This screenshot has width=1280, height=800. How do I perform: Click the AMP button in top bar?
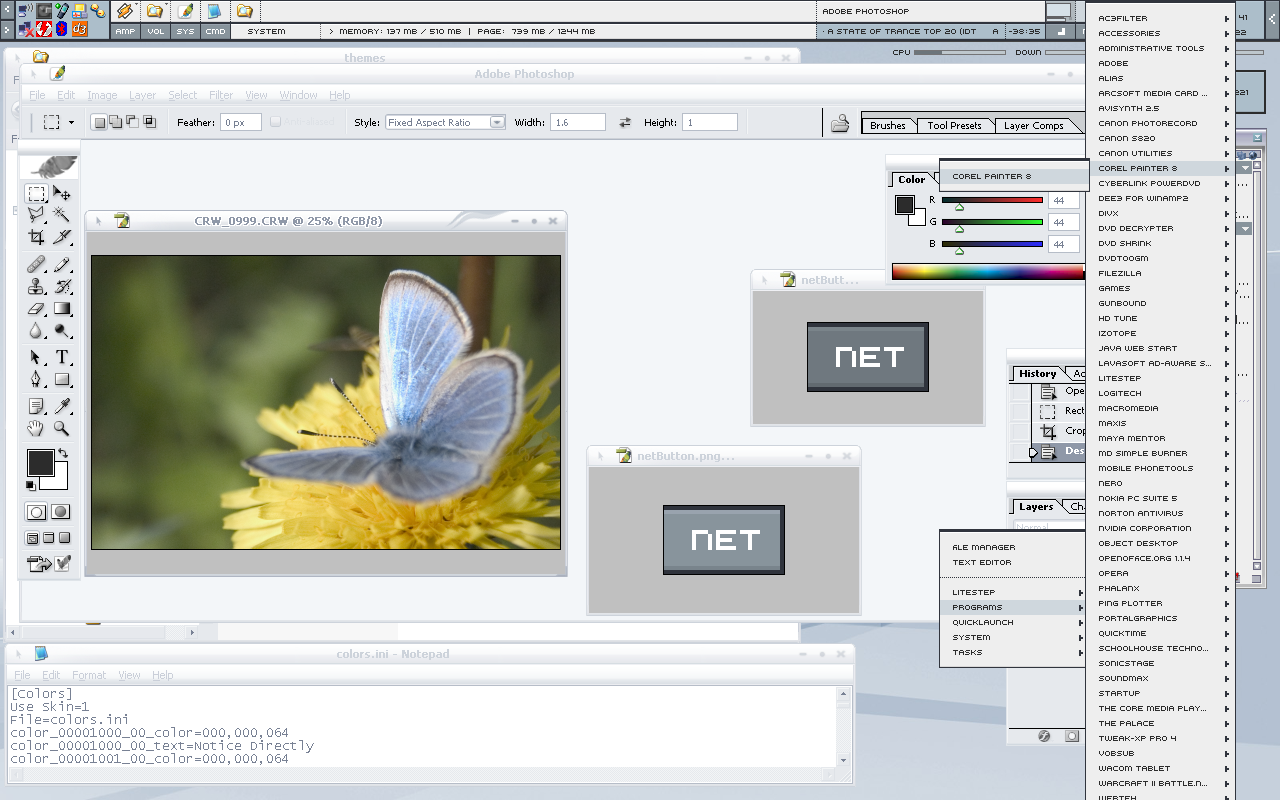tap(125, 31)
